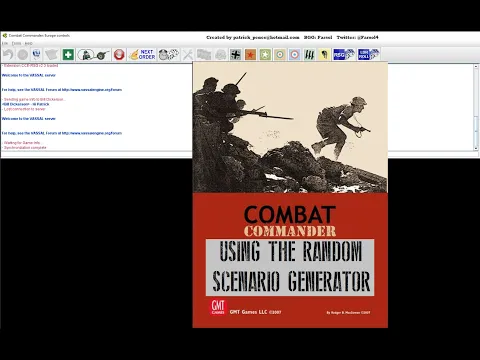Viewport: 480px width, 360px height.
Task: Click the chat log vertical scrollbar thumb
Action: [476, 132]
